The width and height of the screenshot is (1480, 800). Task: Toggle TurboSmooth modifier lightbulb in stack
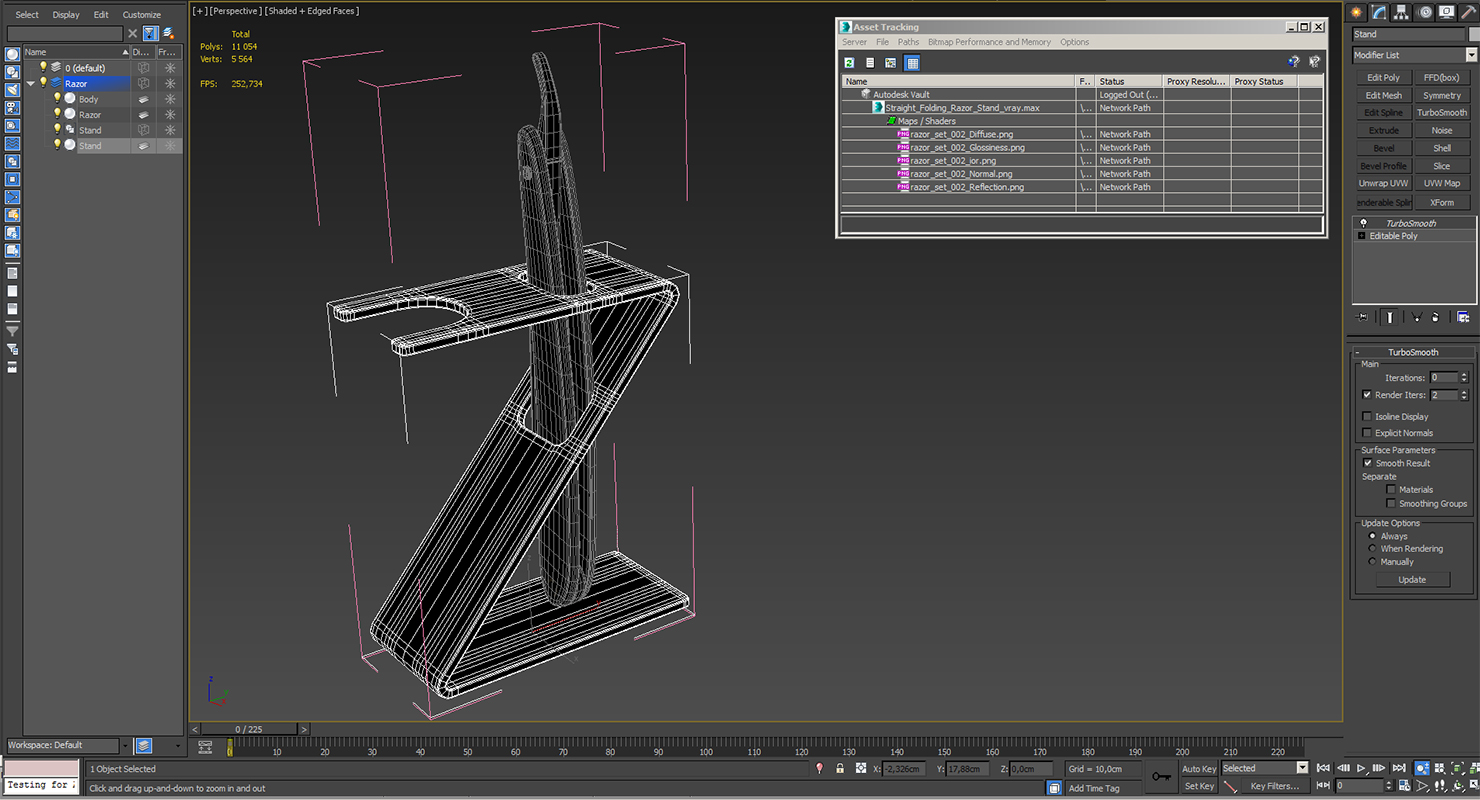[1362, 223]
